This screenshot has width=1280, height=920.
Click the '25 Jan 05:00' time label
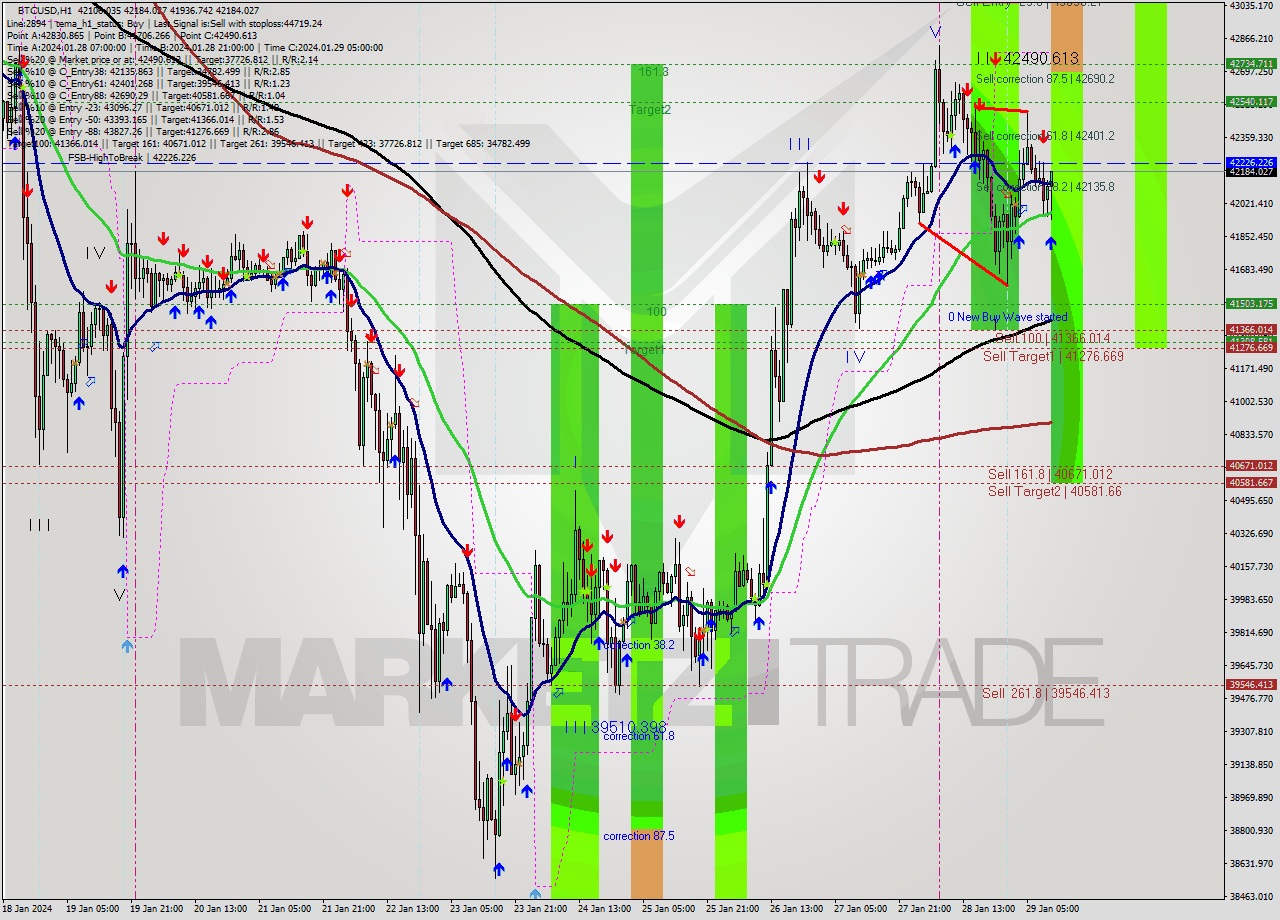pos(669,909)
